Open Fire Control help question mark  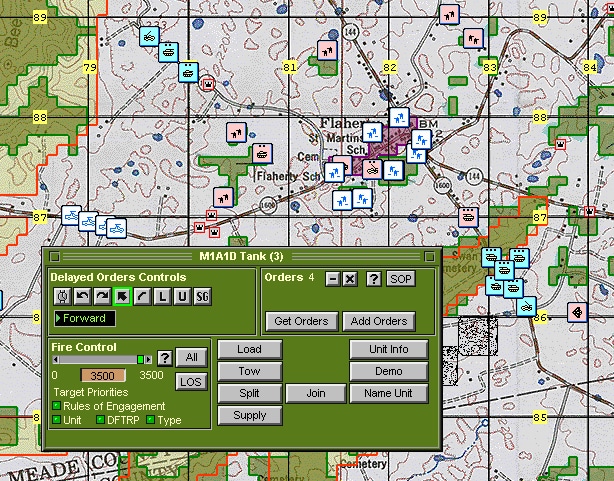165,358
